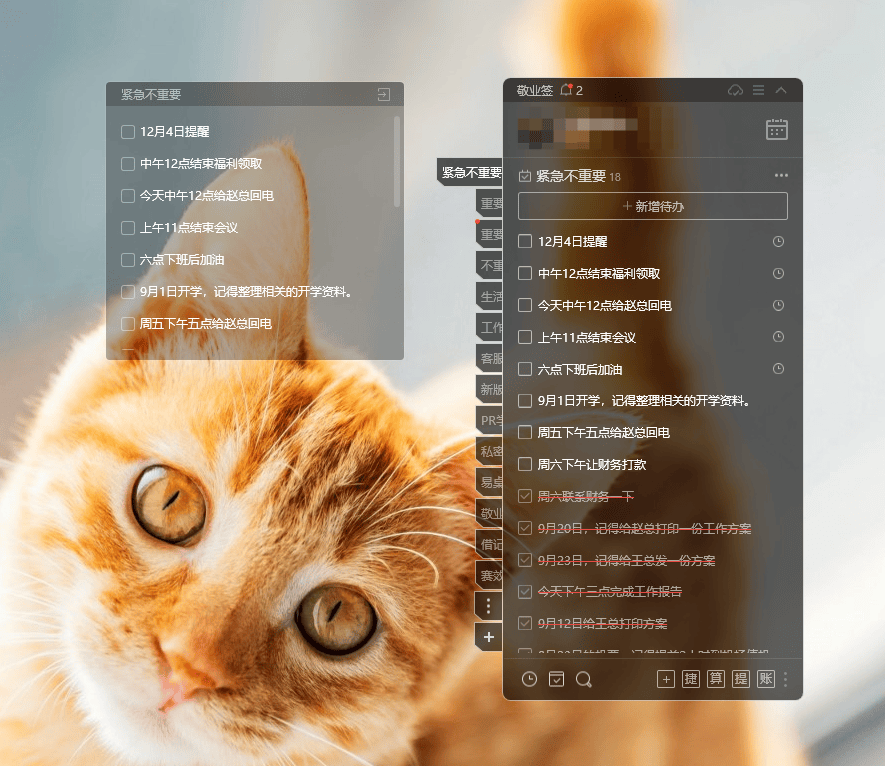Open the search magnifier icon

tap(584, 680)
